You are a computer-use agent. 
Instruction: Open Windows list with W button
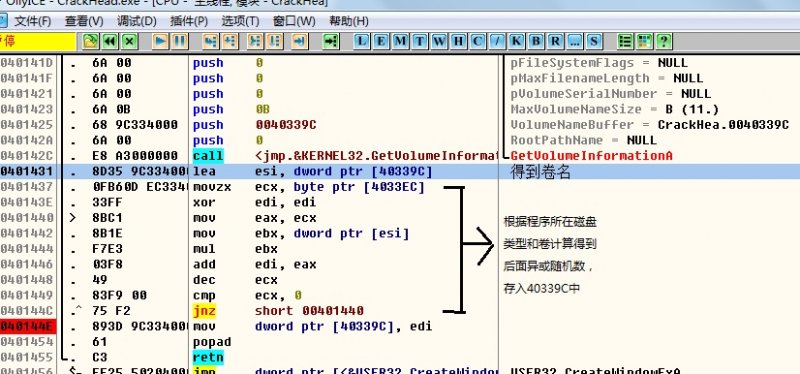point(439,41)
